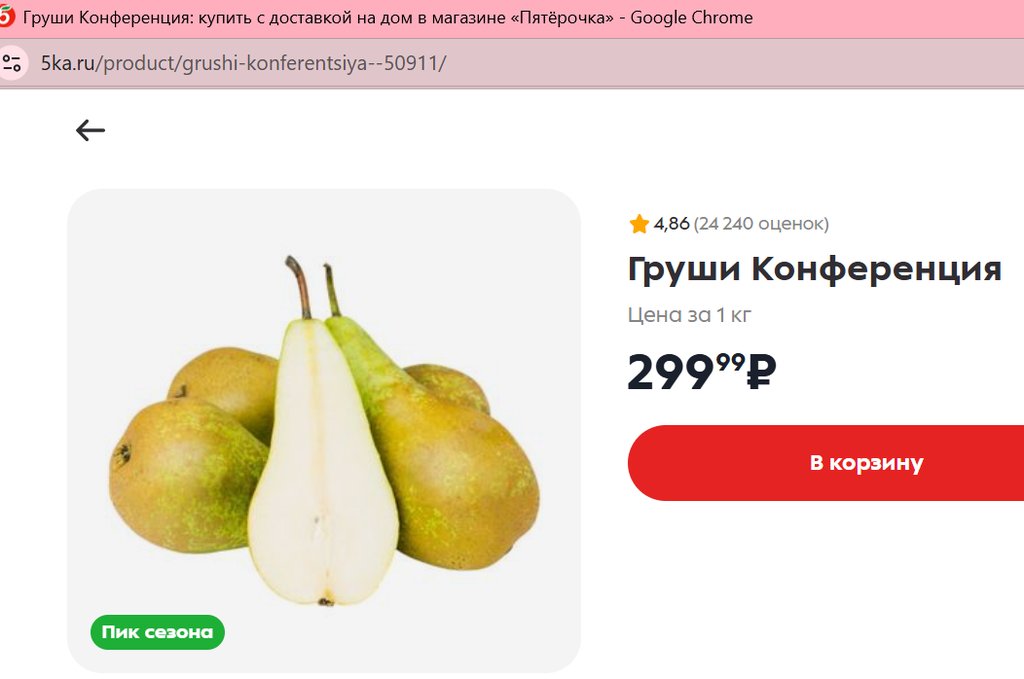Click the sliced pear half in product photo

(x=322, y=464)
